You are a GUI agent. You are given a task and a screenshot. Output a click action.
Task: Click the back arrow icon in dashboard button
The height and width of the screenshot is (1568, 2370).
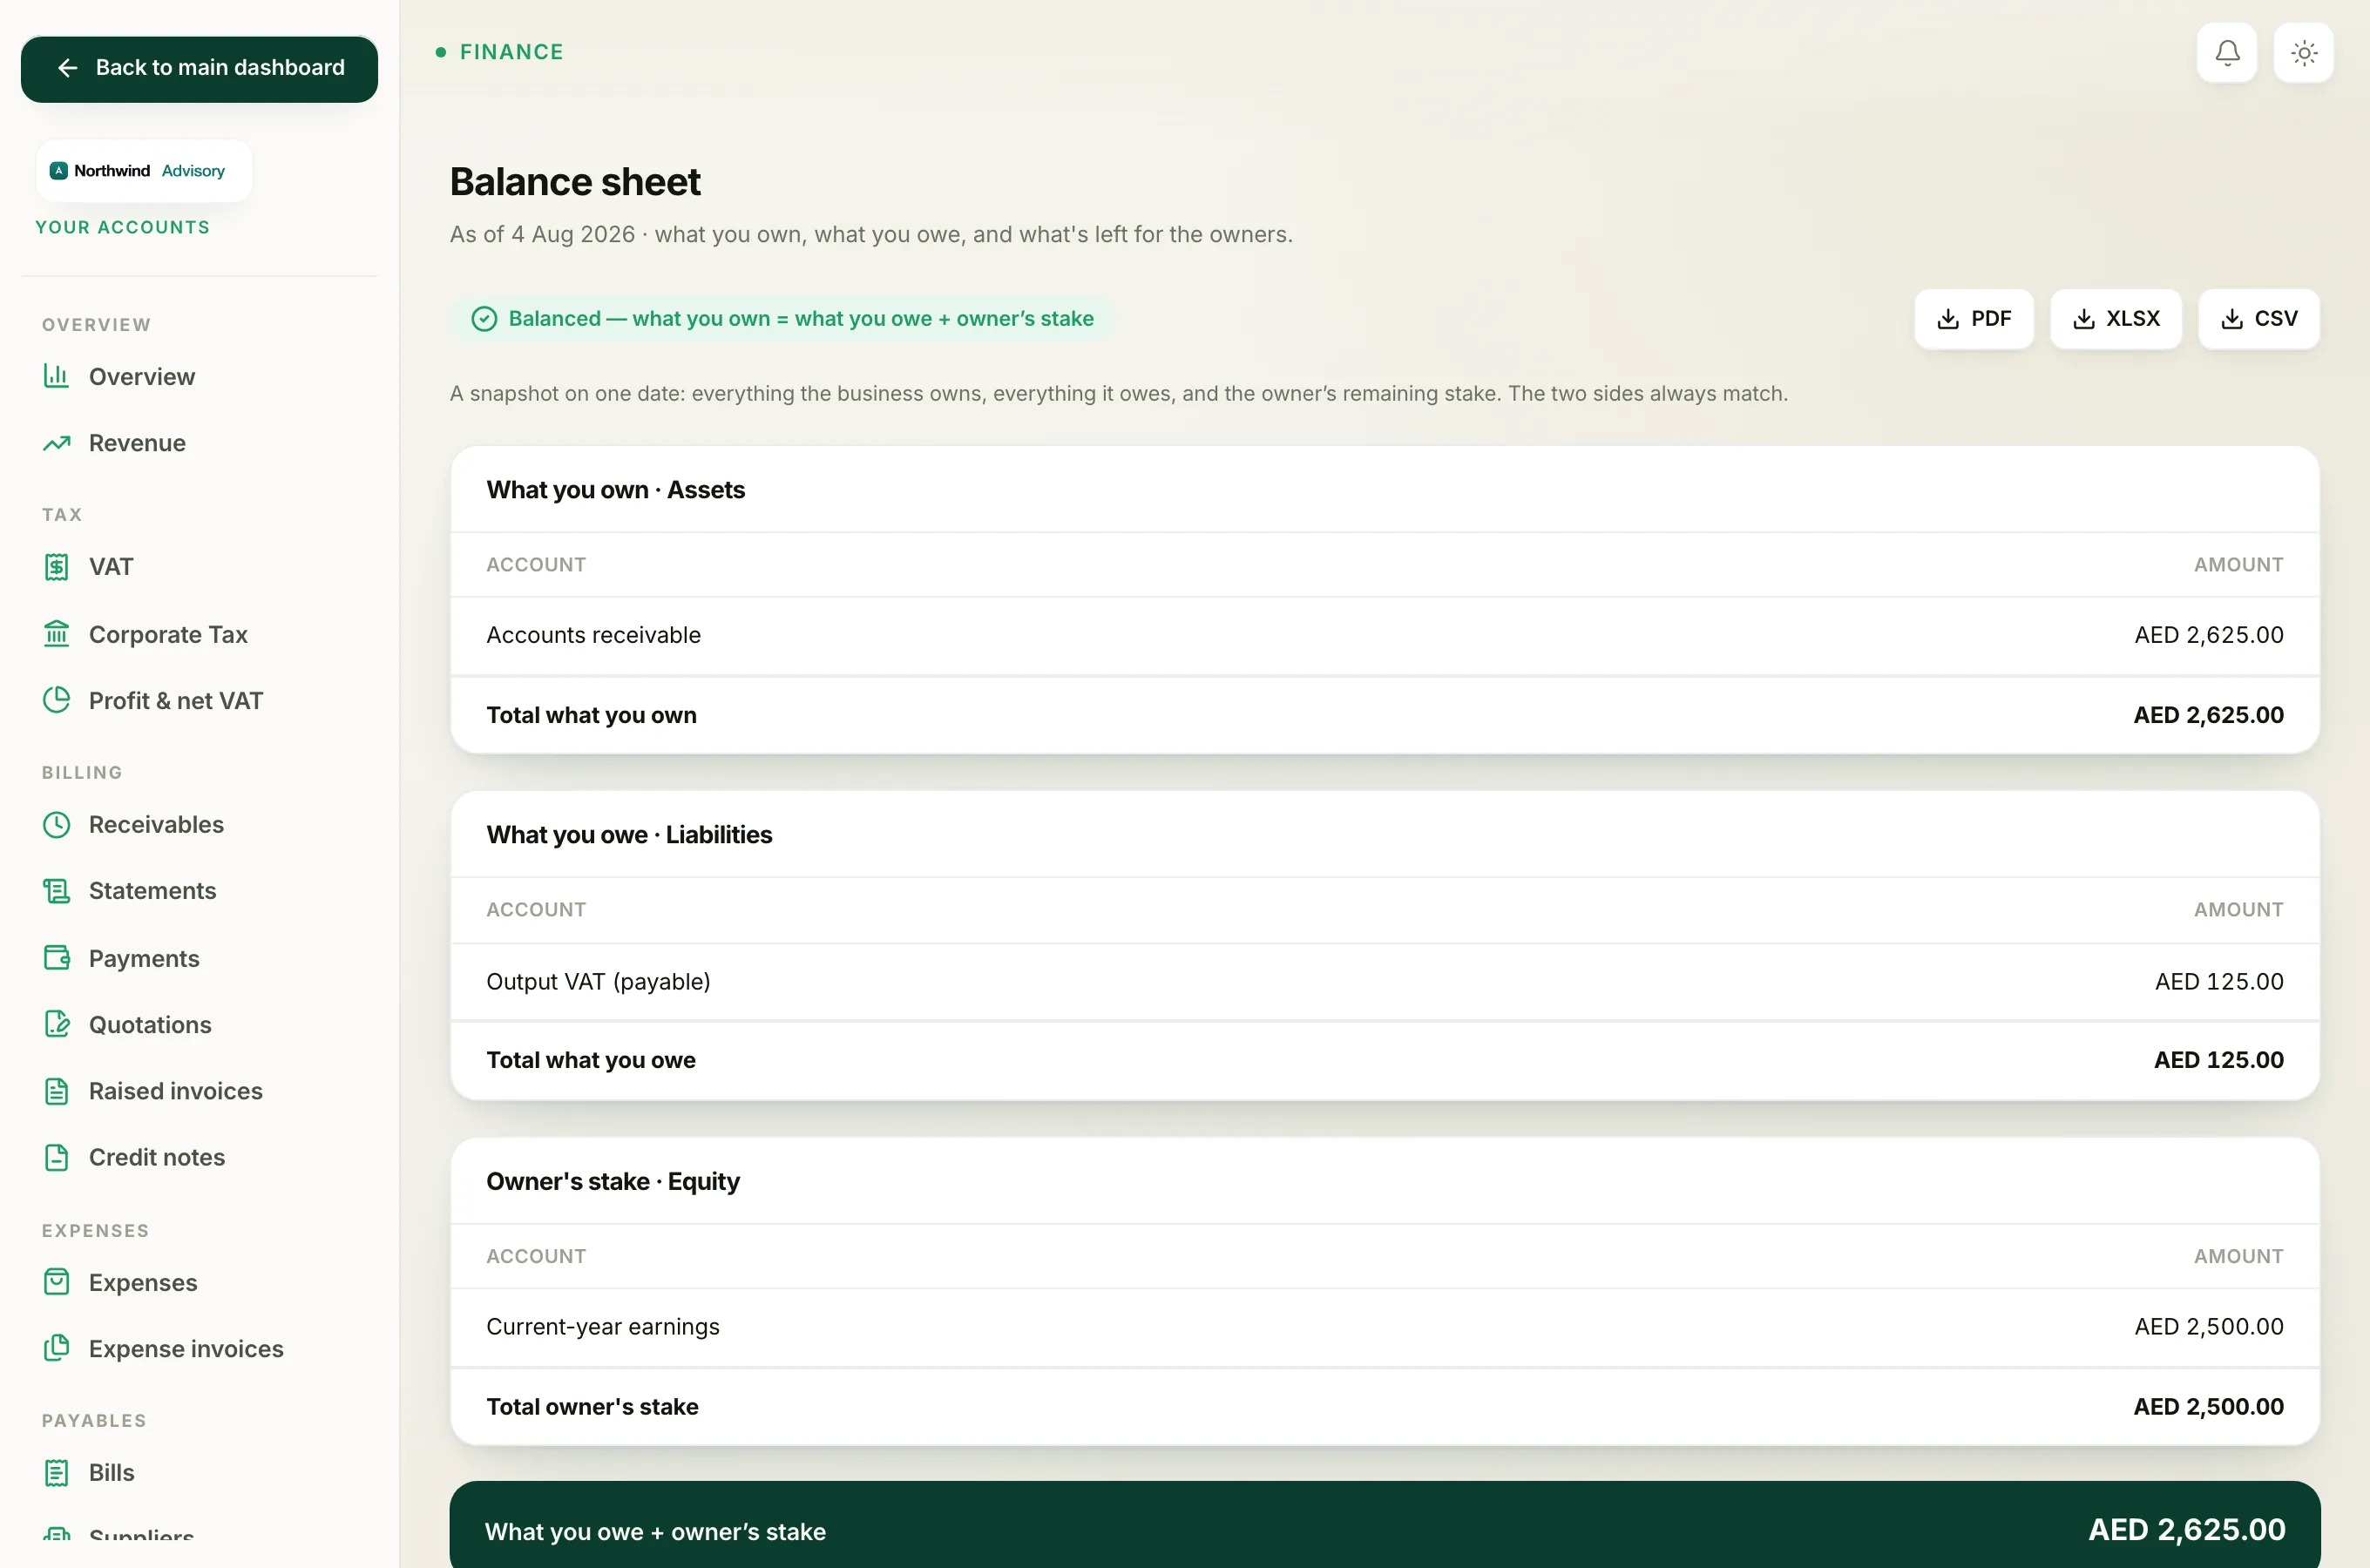pyautogui.click(x=67, y=68)
